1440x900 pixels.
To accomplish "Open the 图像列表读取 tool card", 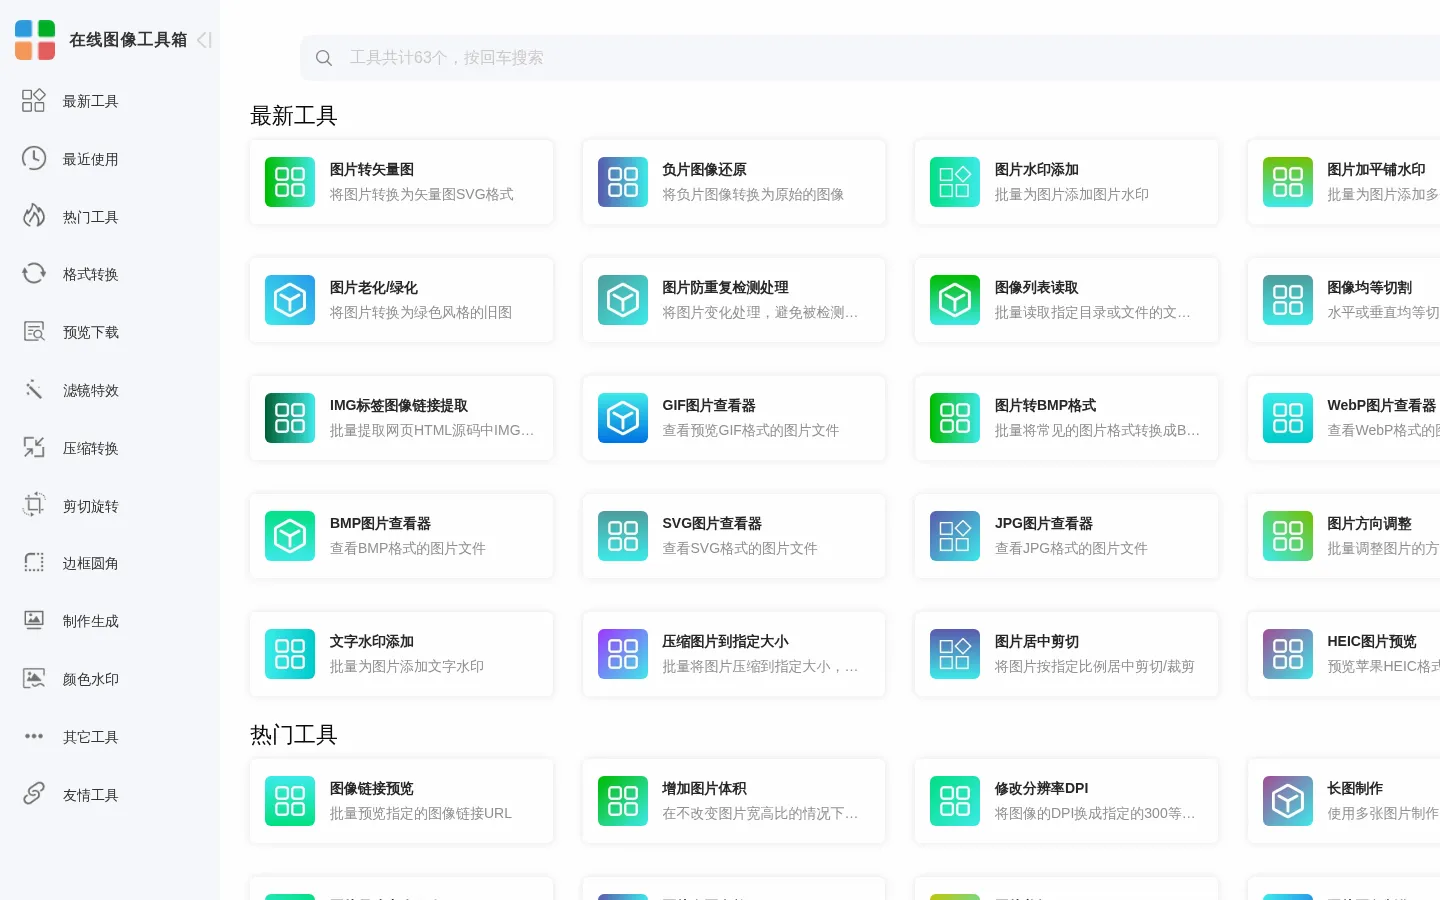I will [x=1066, y=300].
